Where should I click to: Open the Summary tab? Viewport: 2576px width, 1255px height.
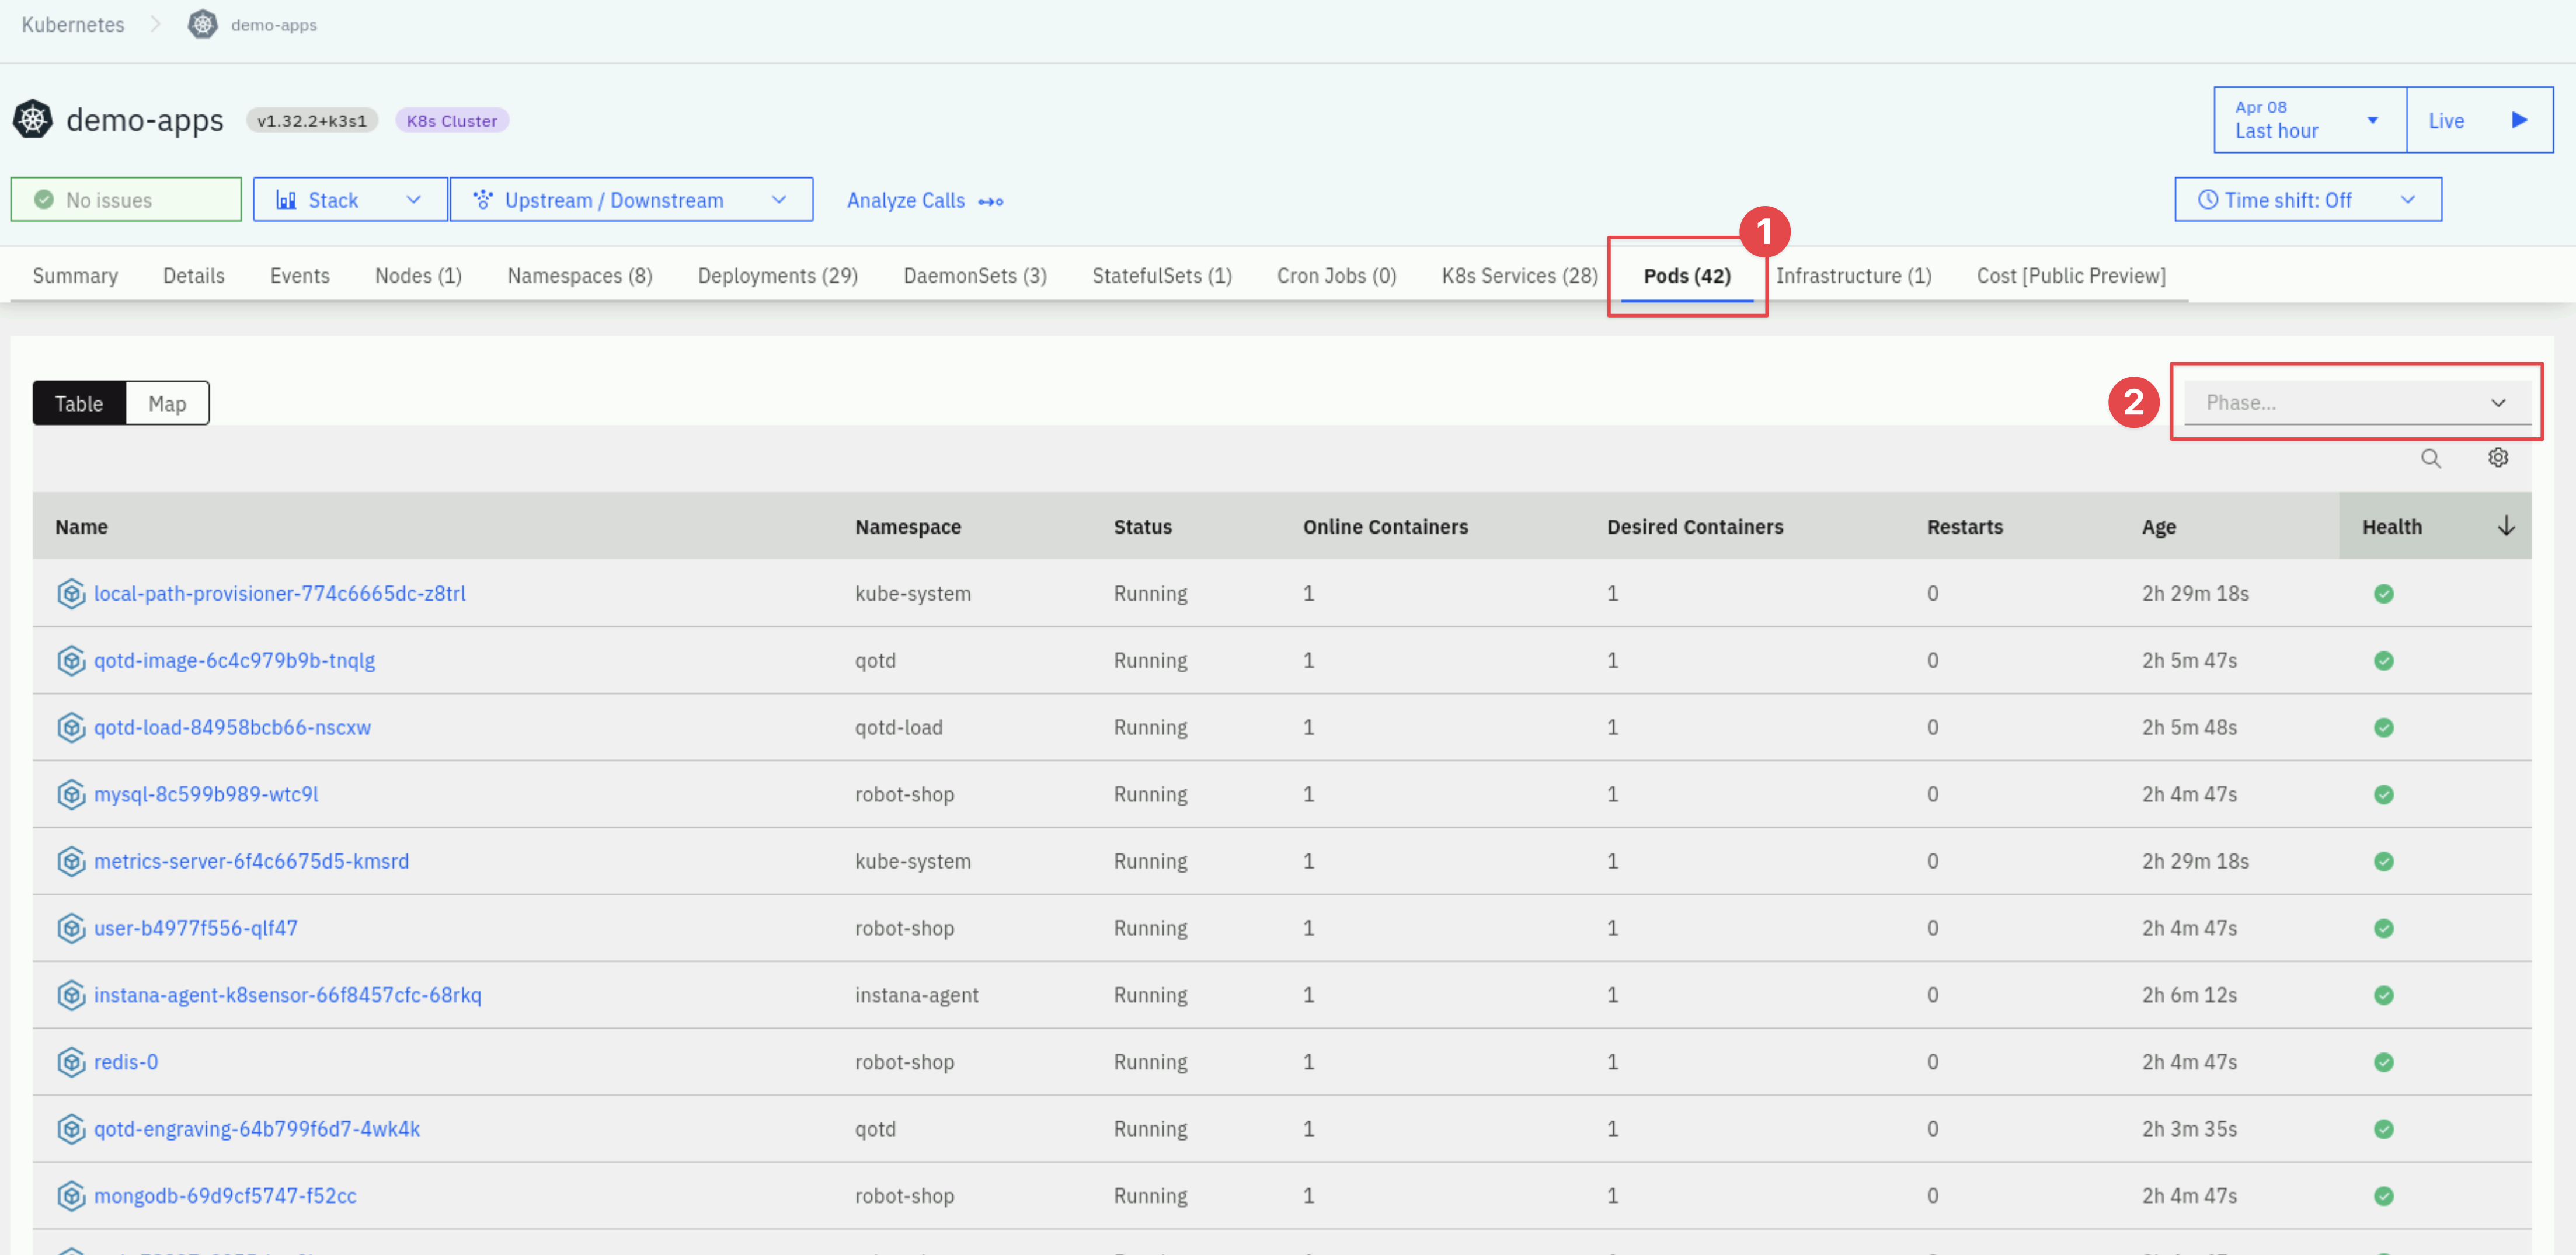coord(75,276)
